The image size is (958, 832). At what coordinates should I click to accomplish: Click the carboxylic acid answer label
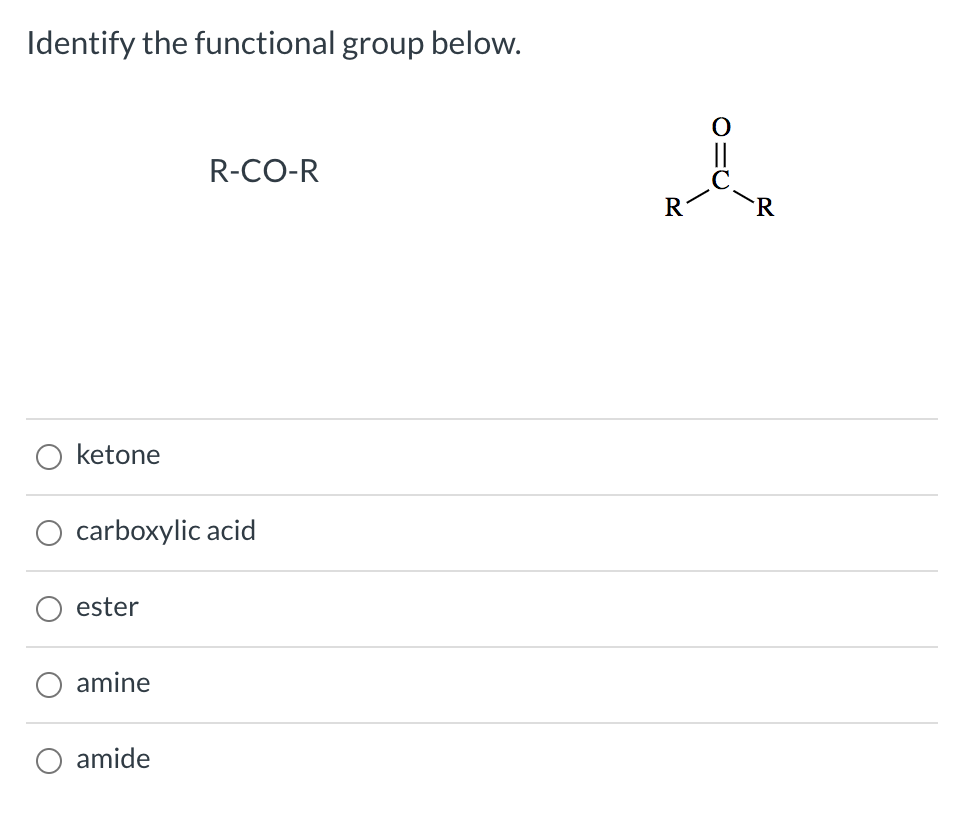pyautogui.click(x=166, y=531)
